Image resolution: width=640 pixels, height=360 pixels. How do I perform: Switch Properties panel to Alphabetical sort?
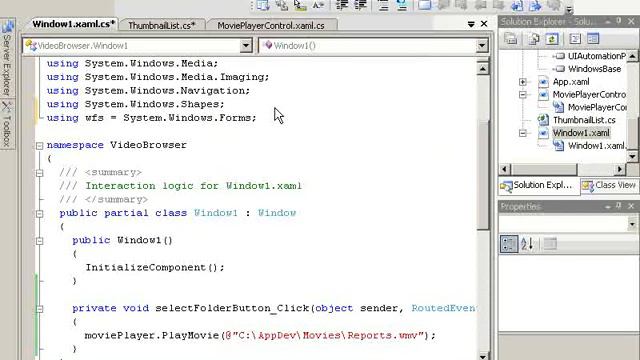coord(527,244)
